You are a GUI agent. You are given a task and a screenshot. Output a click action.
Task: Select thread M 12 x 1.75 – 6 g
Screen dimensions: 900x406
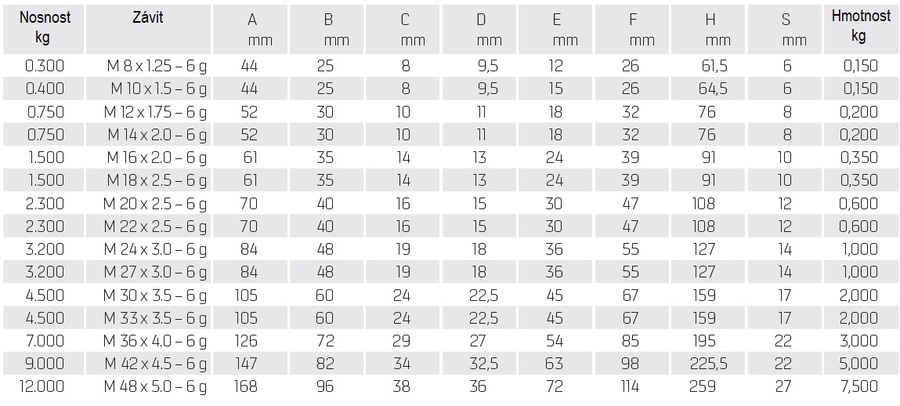tap(155, 112)
